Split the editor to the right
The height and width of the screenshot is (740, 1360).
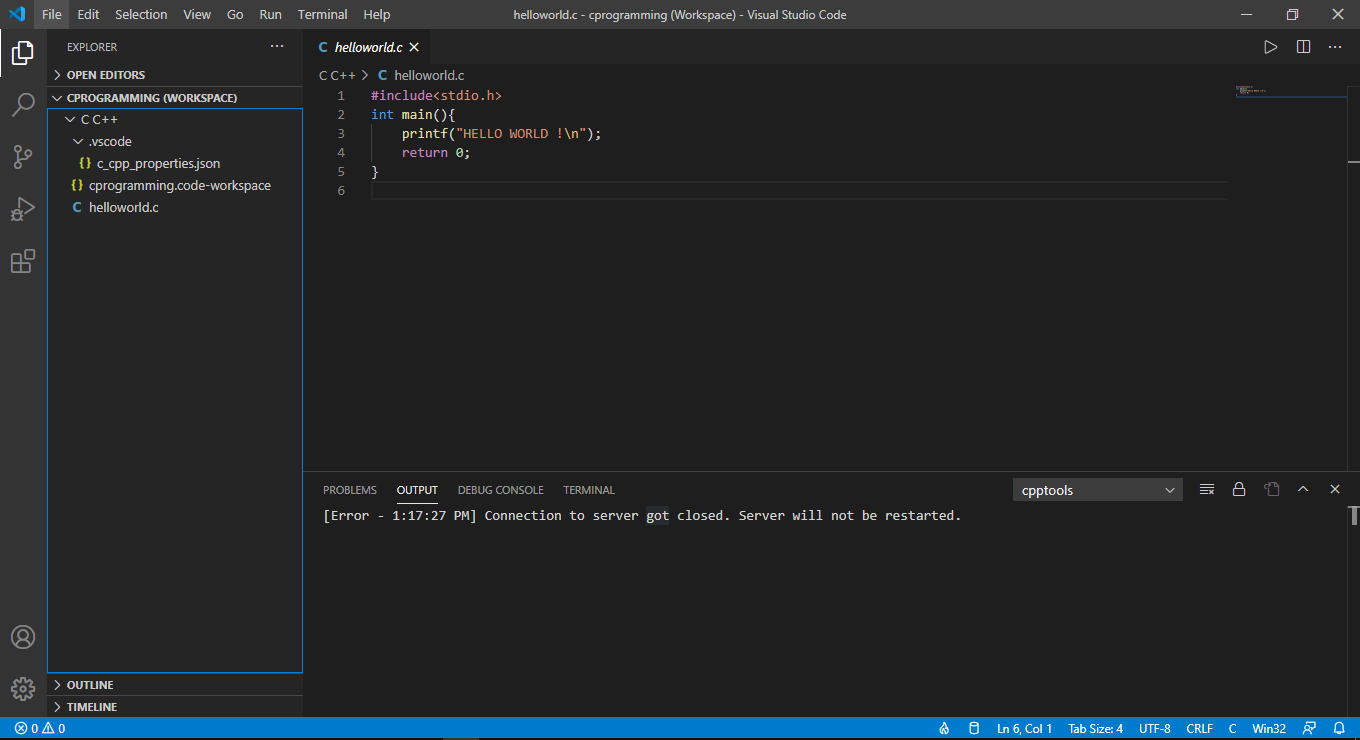pyautogui.click(x=1303, y=47)
